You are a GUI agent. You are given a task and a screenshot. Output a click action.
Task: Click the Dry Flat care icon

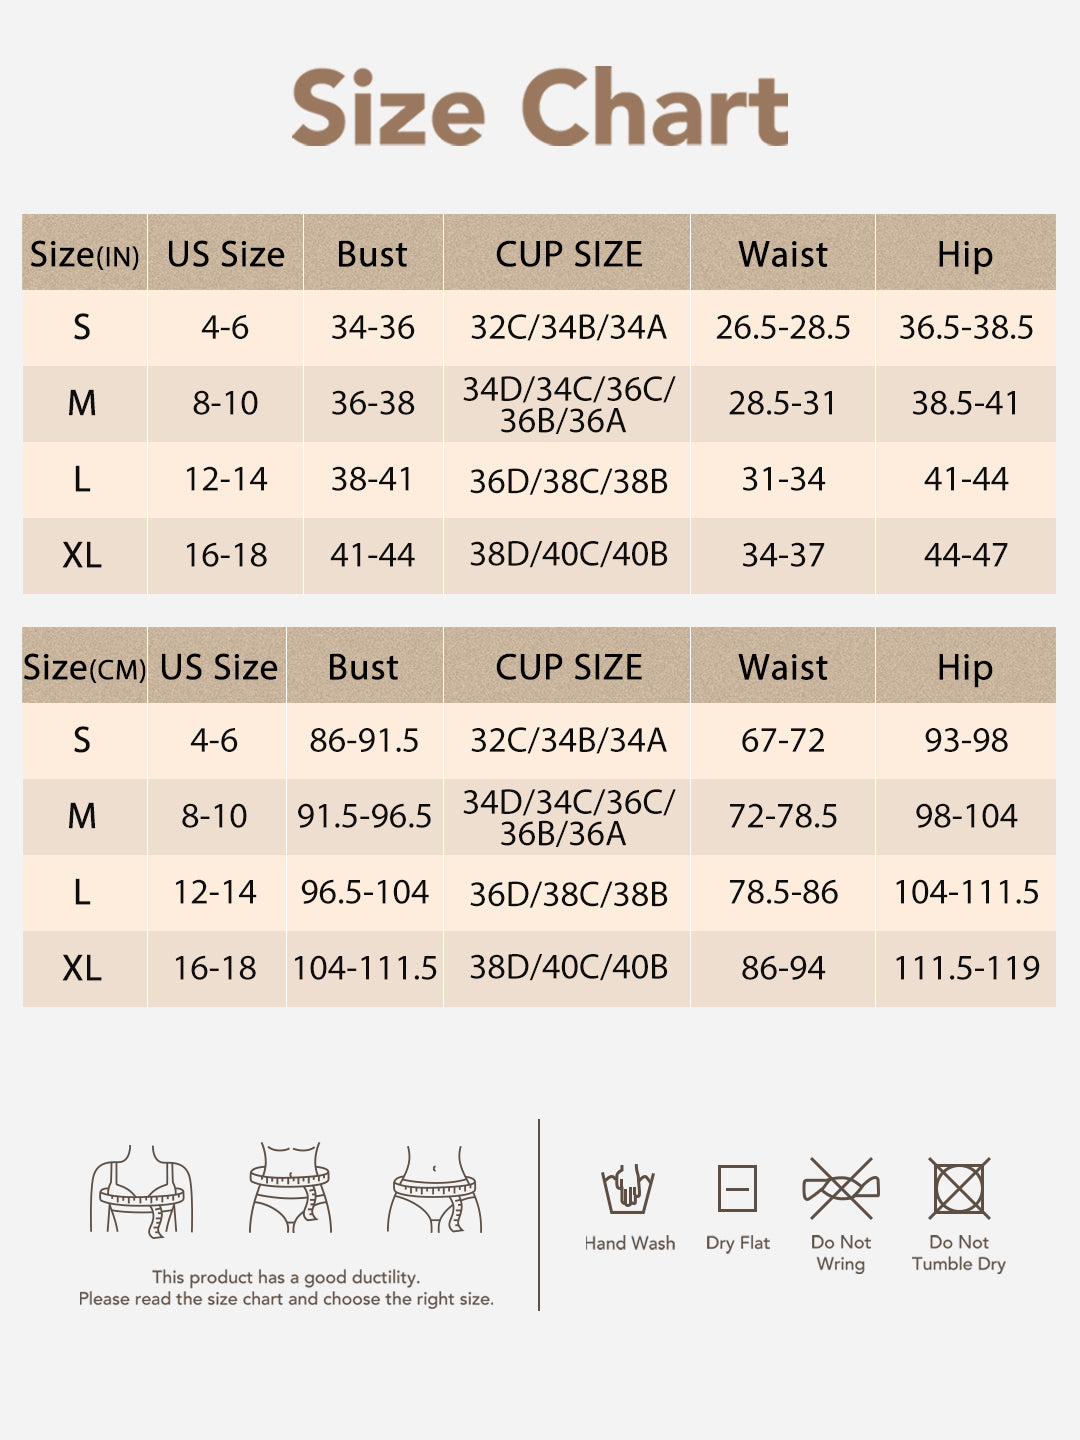tap(737, 1189)
